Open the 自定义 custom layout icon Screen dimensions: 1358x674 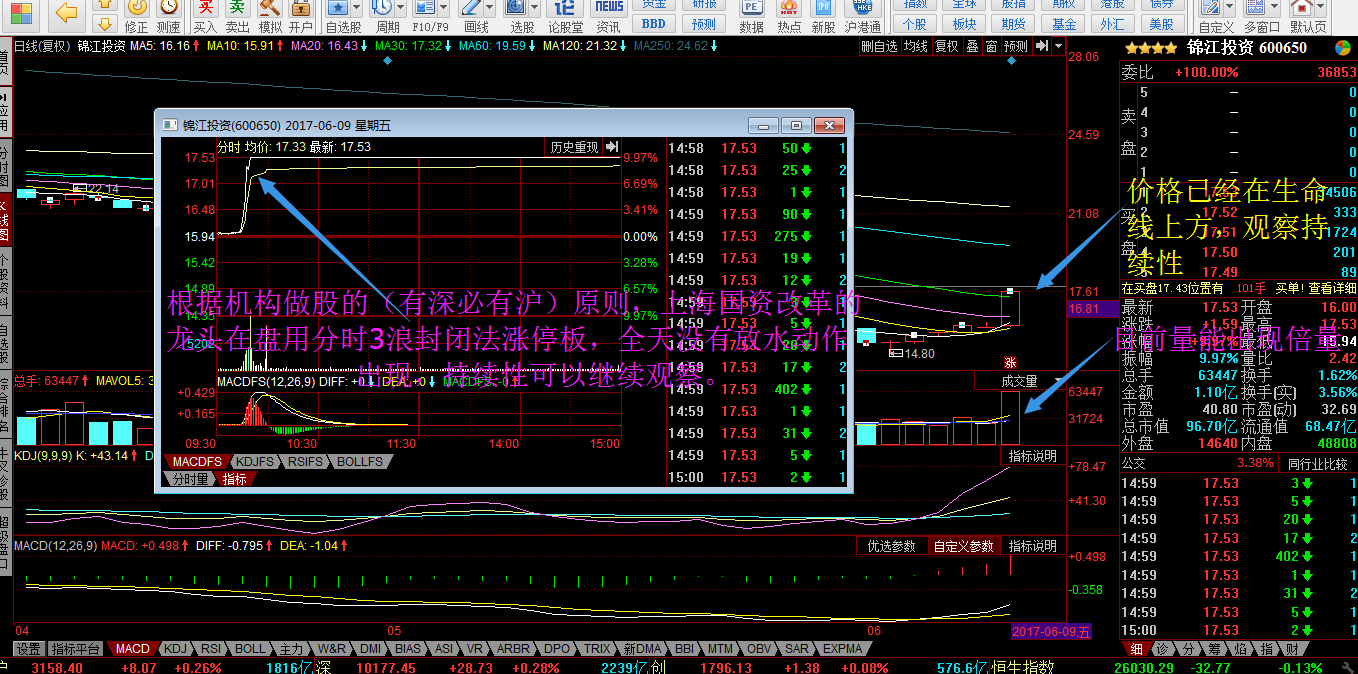(1211, 9)
